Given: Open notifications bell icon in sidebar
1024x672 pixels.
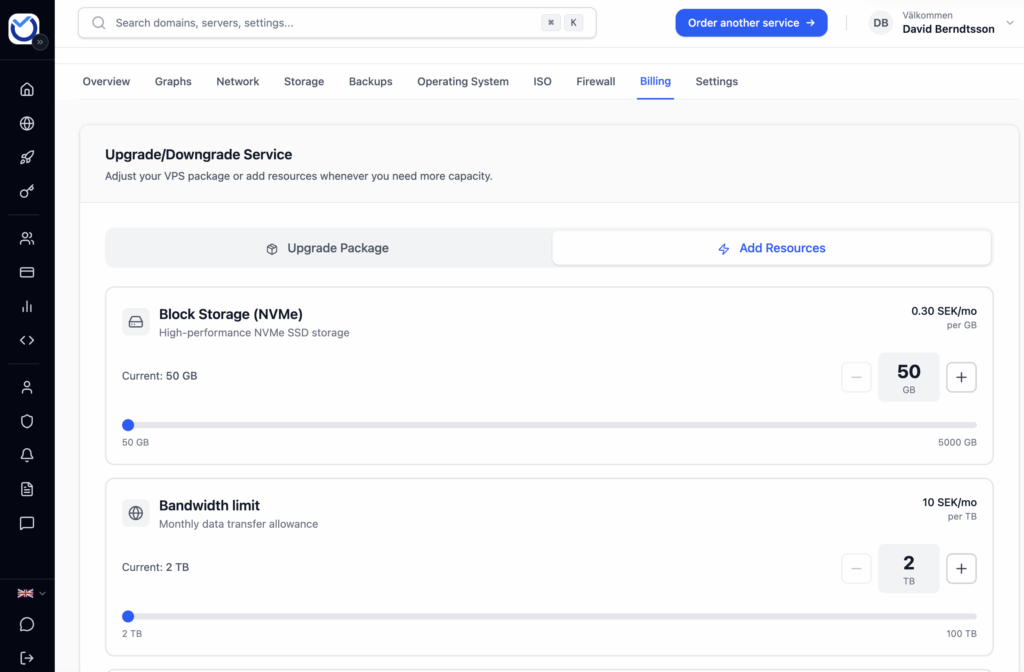Looking at the screenshot, I should click(27, 455).
